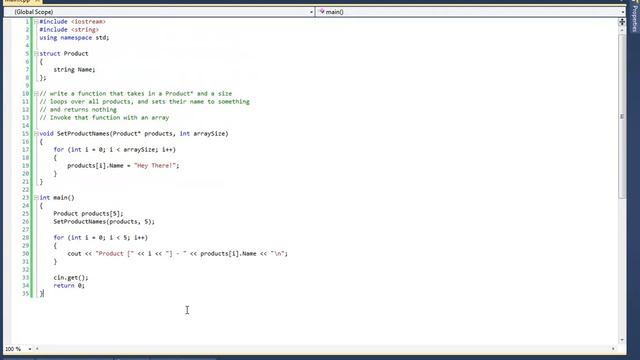Screen dimensions: 640x360
Task: Click line number 22 in the margin
Action: pos(25,189)
